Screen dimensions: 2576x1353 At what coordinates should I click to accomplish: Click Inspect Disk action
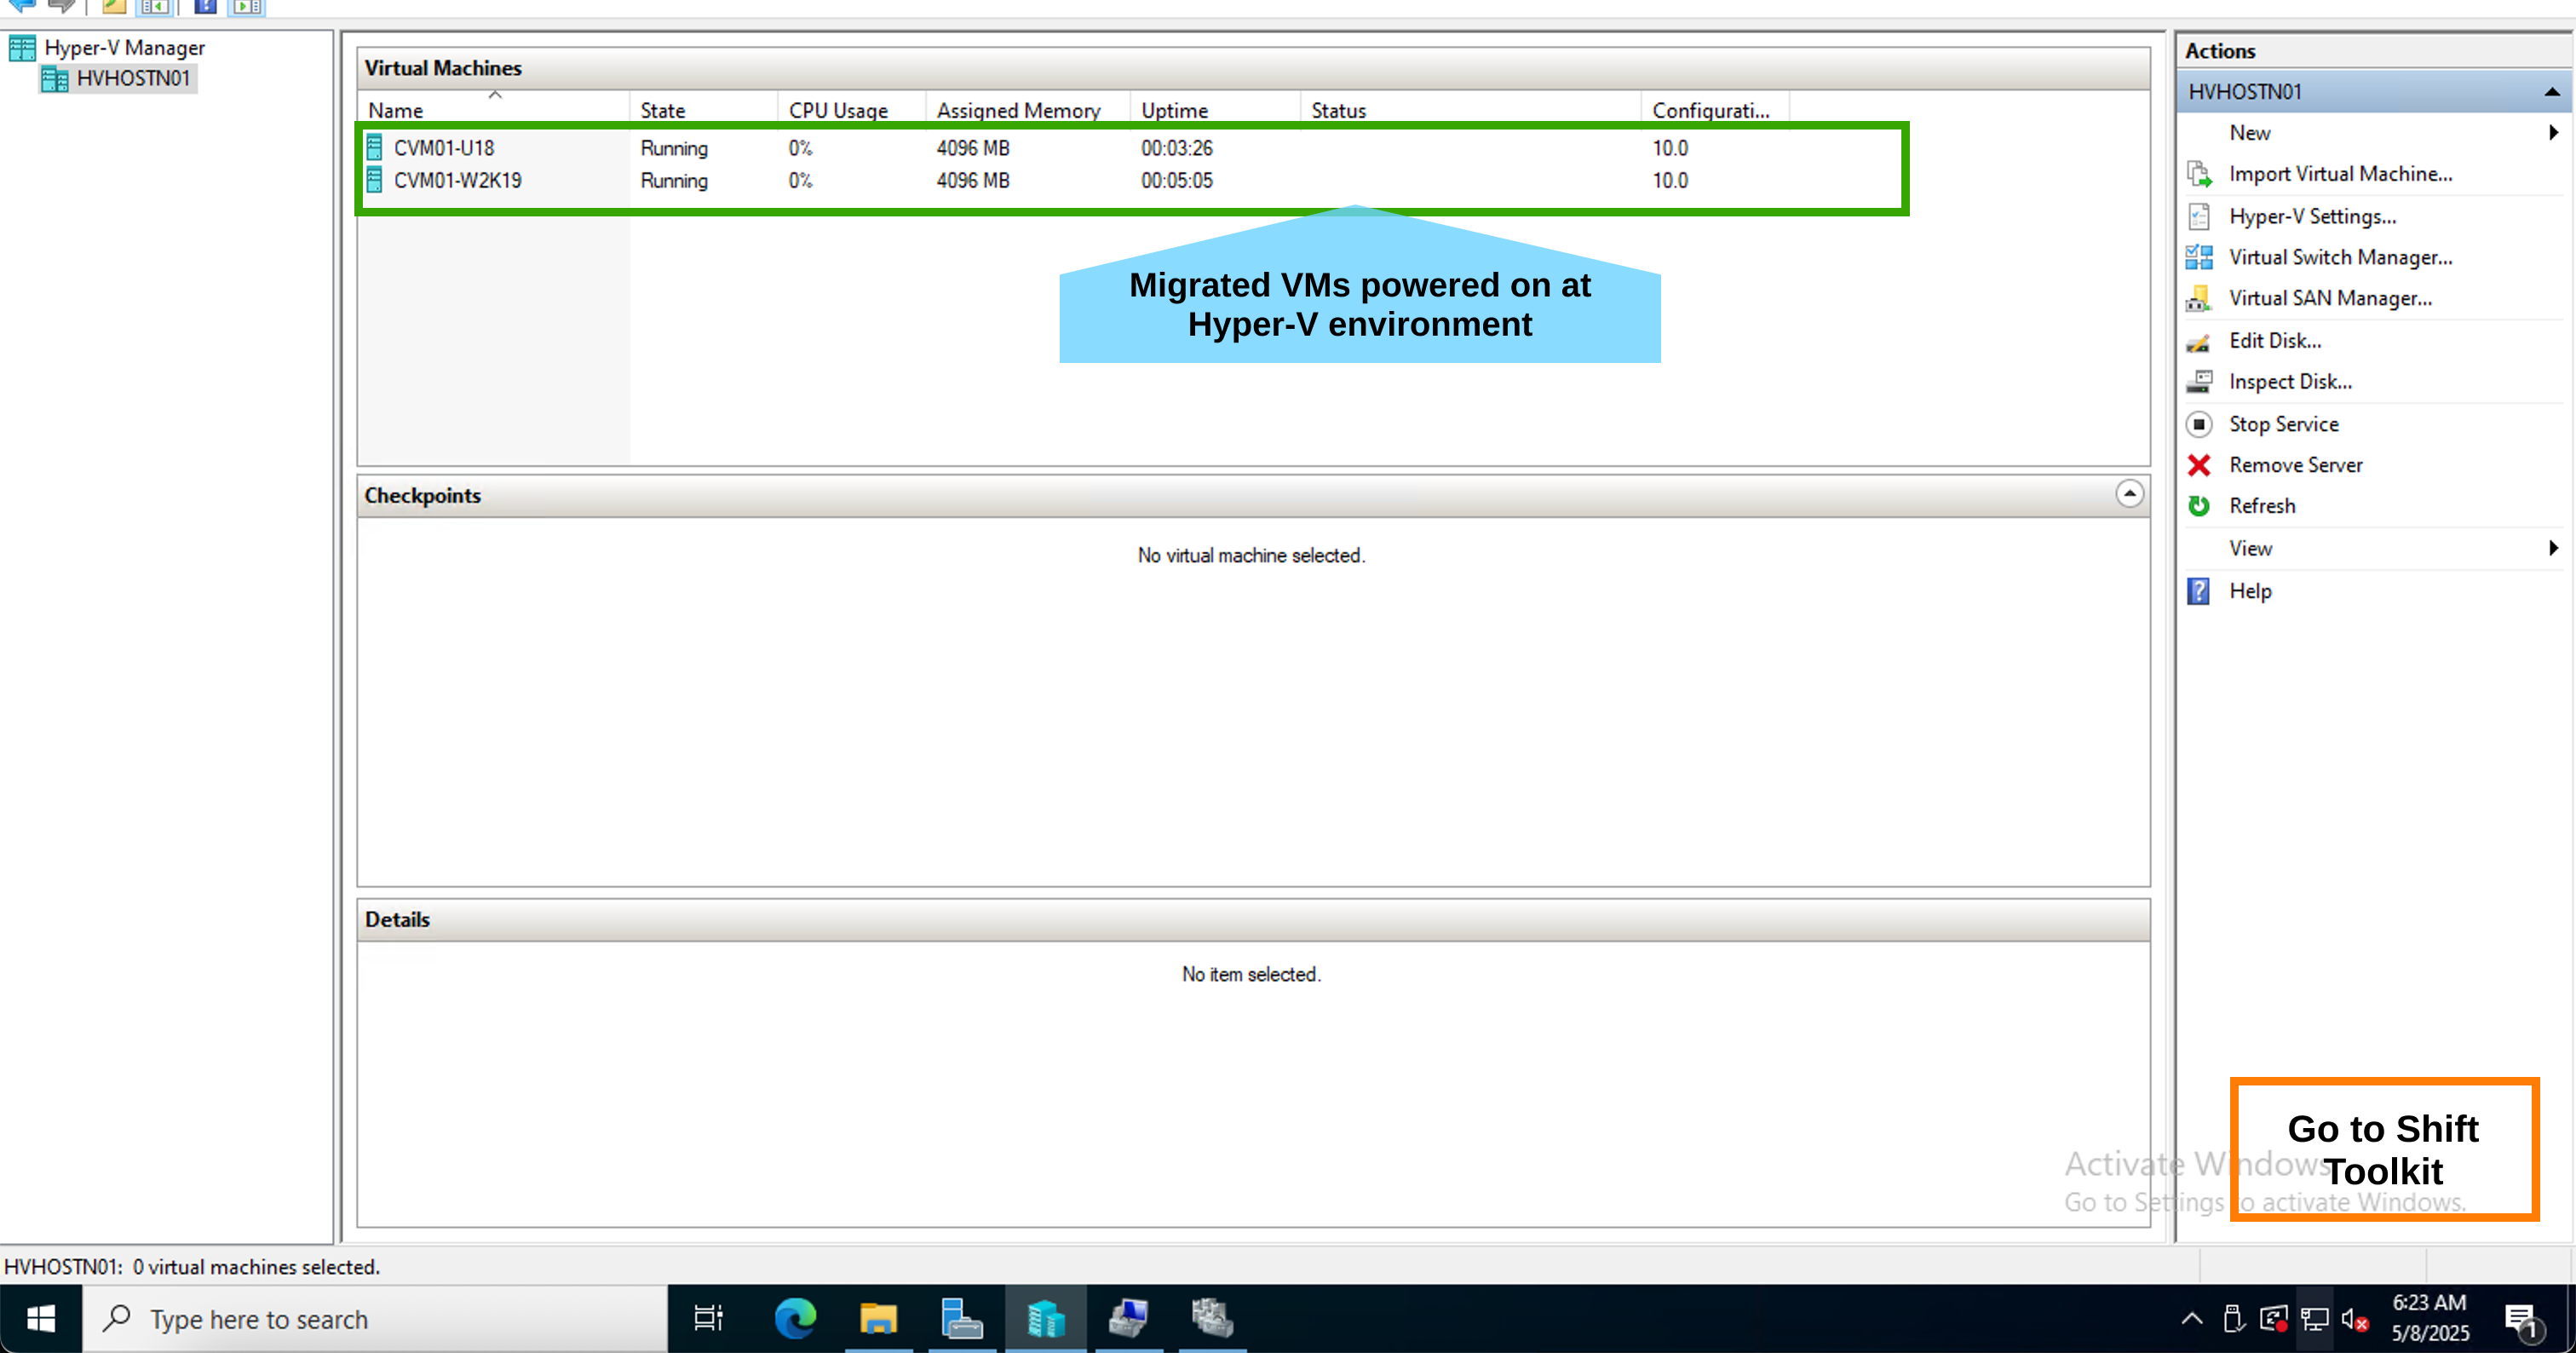(x=2290, y=382)
